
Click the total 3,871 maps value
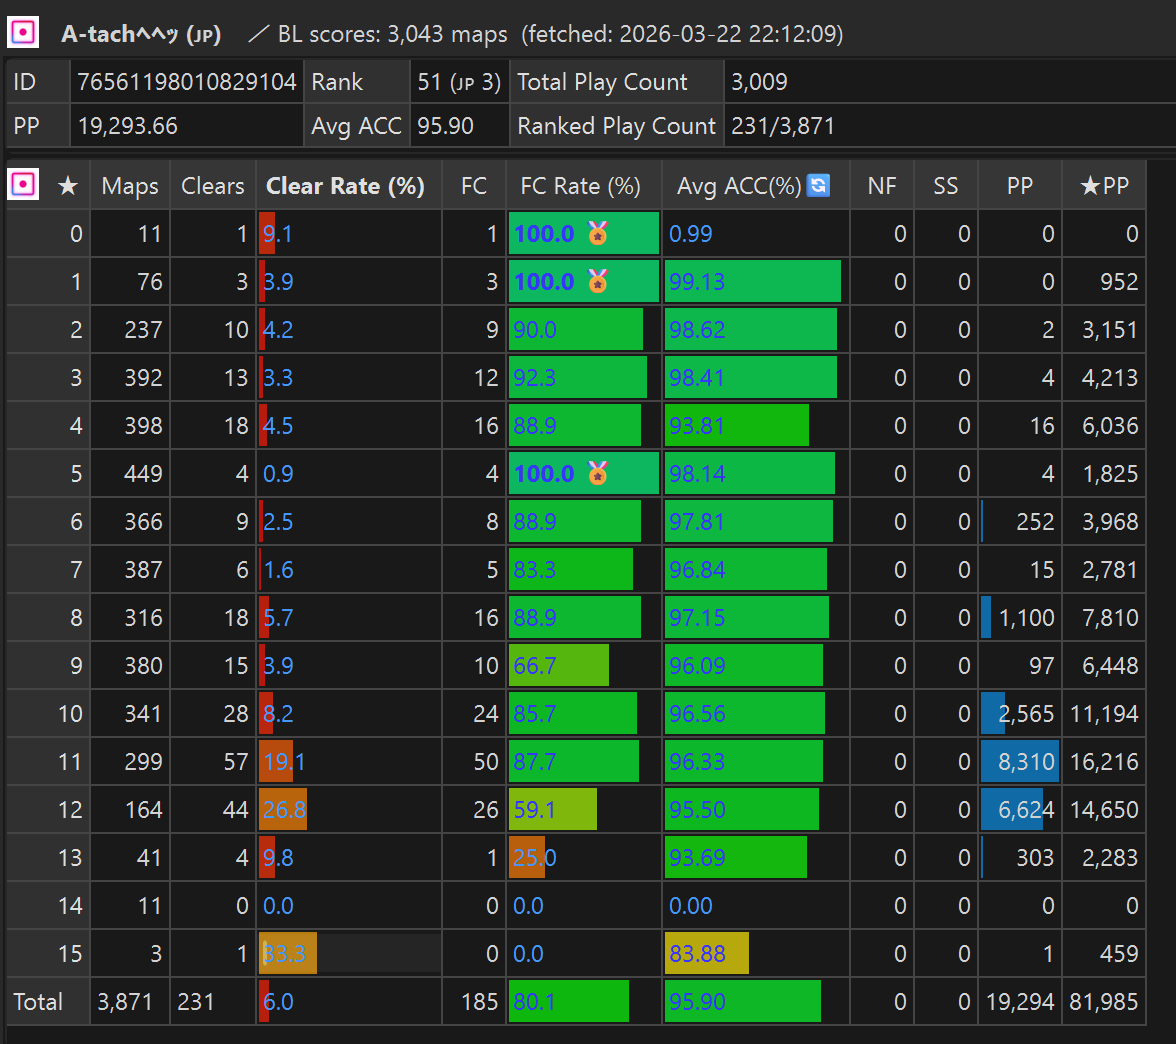[130, 1001]
